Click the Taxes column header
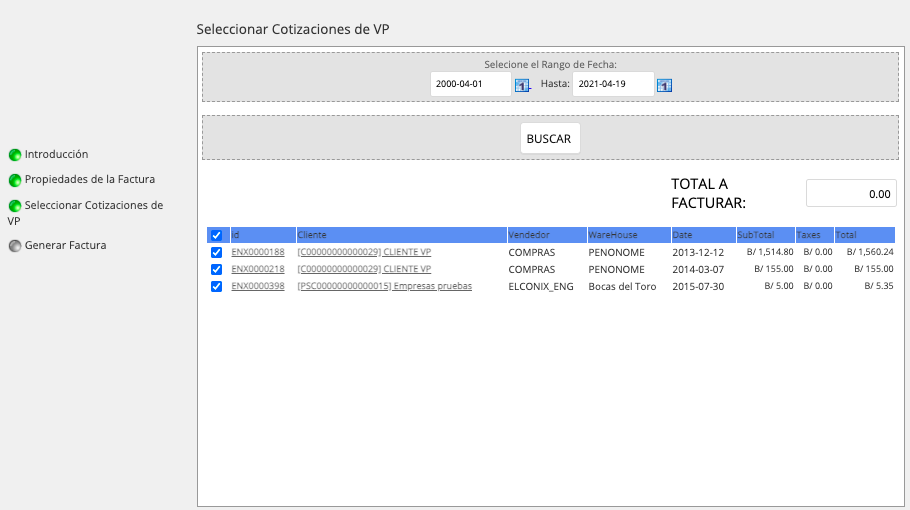This screenshot has height=510, width=910. pos(815,235)
